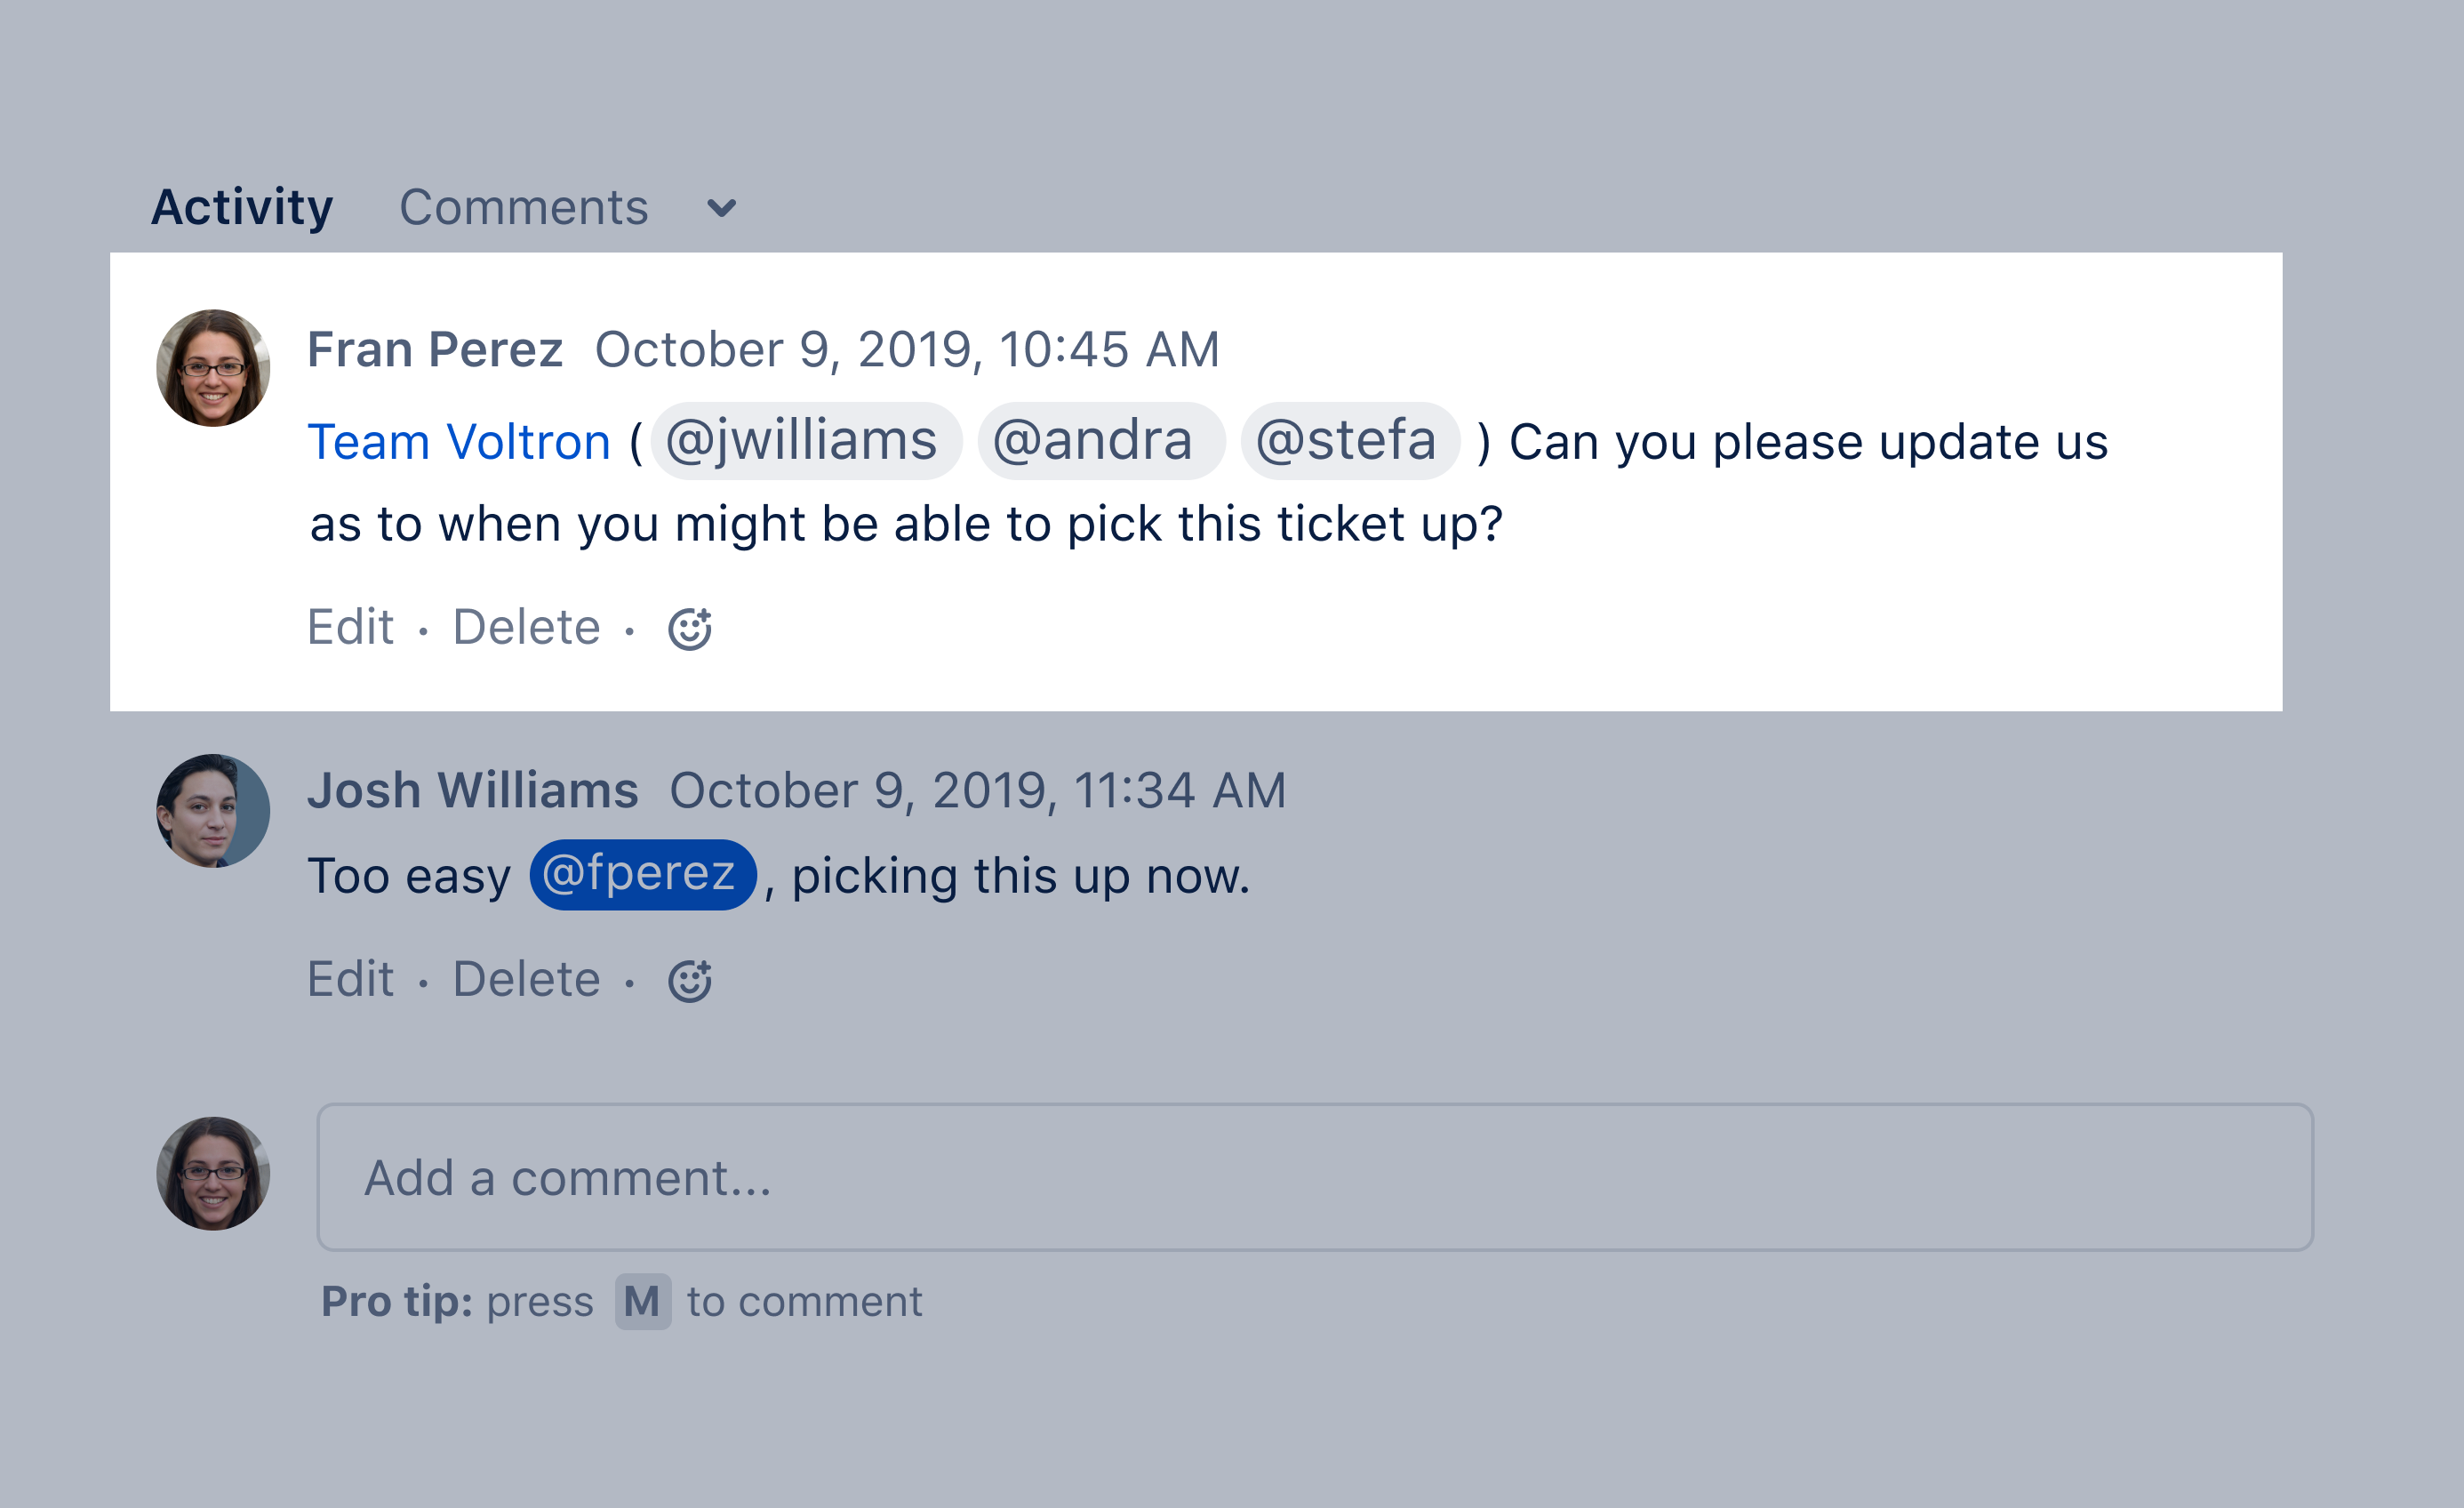Delete Josh Williams' comment
Viewport: 2464px width, 1508px height.
(526, 979)
